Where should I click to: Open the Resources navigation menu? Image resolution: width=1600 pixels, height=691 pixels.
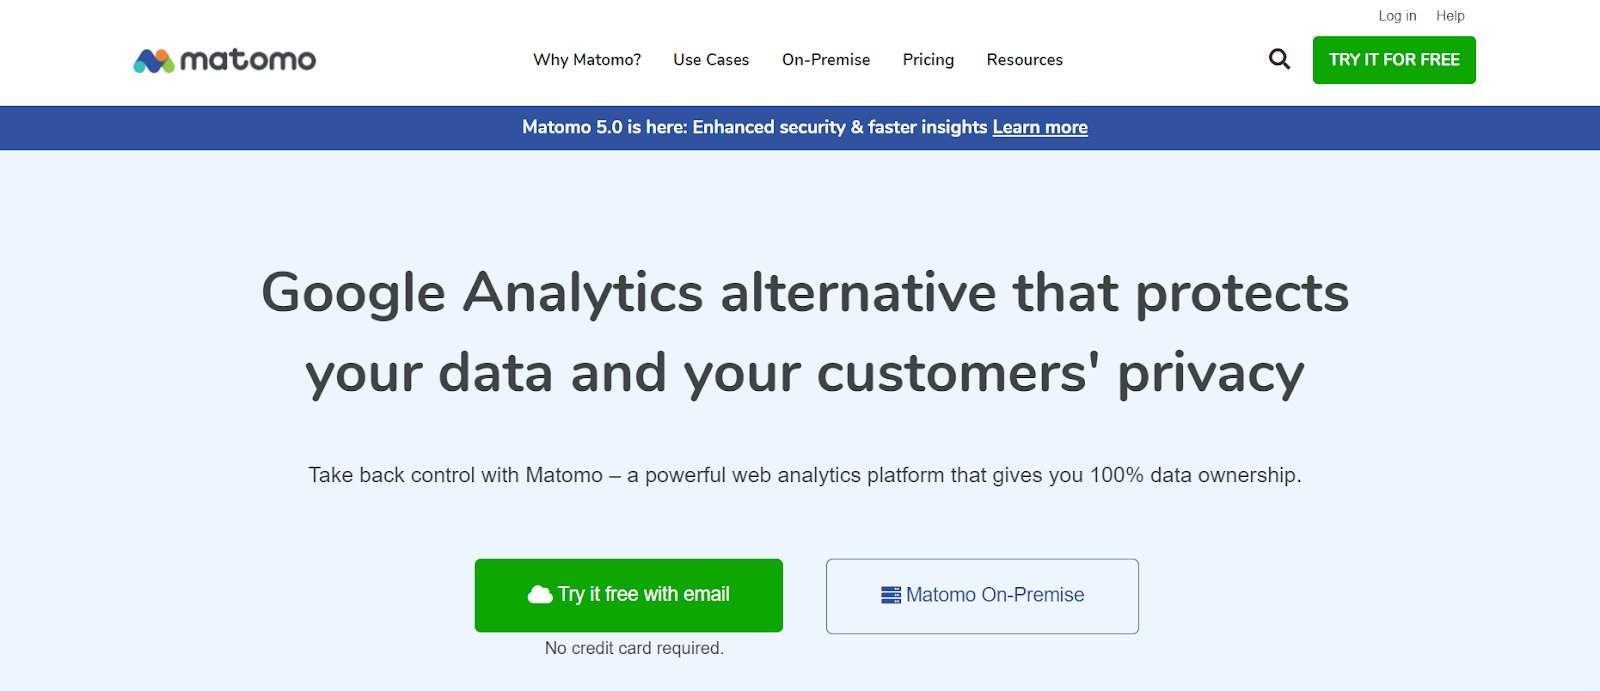point(1025,60)
